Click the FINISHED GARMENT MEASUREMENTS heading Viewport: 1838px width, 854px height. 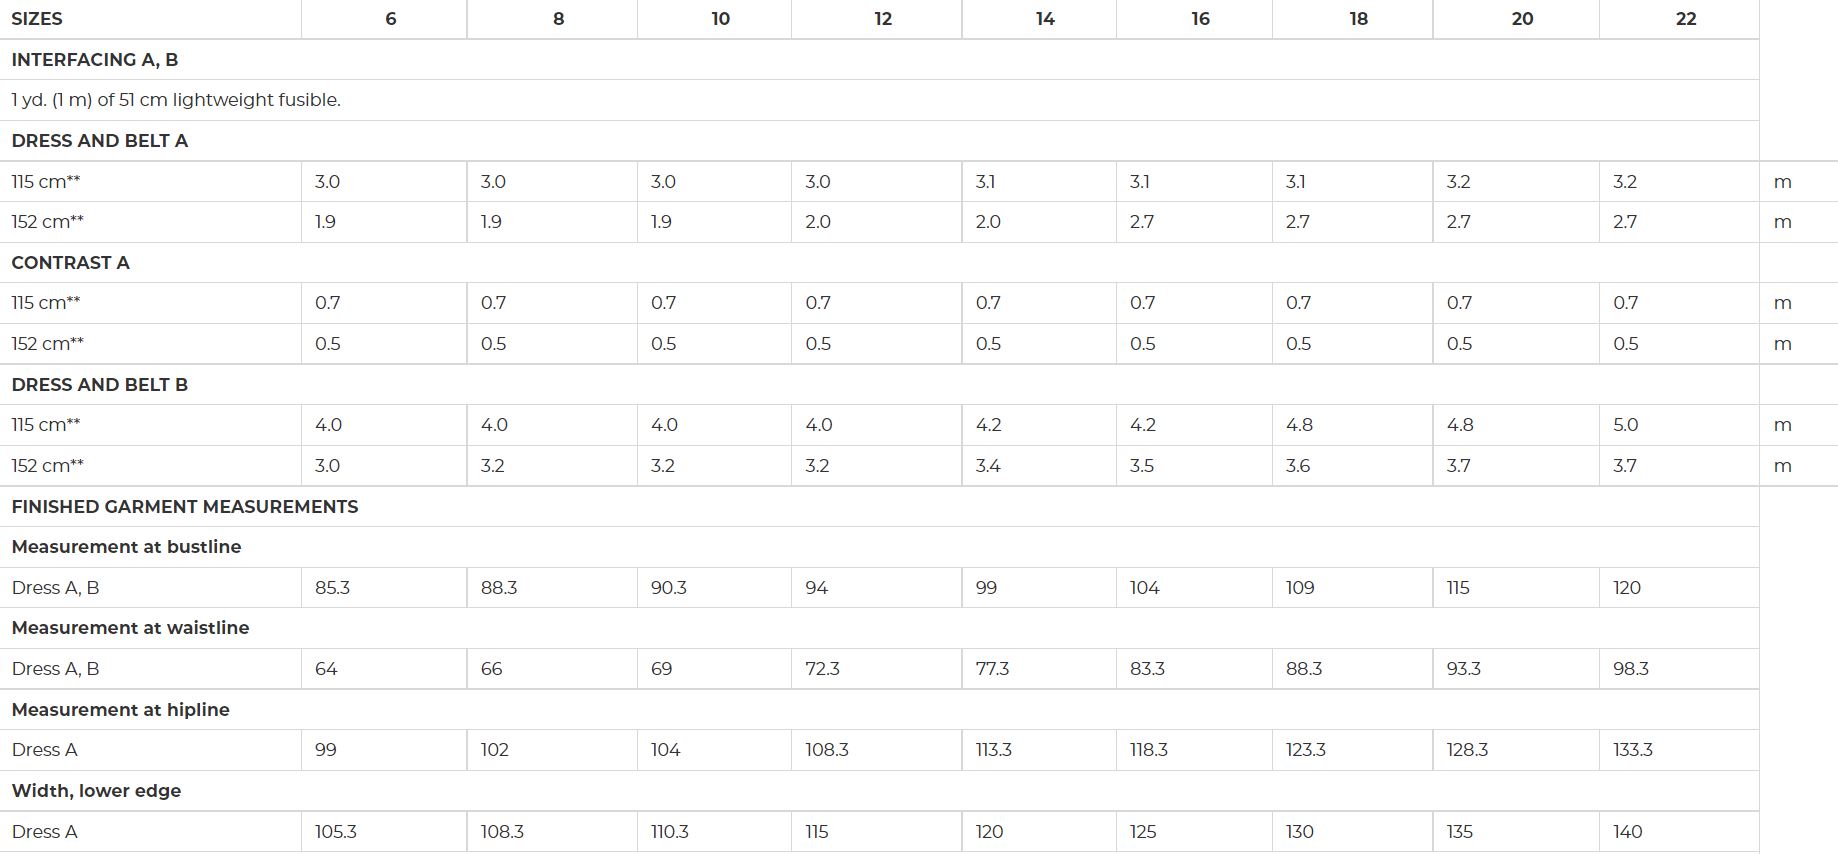coord(185,507)
